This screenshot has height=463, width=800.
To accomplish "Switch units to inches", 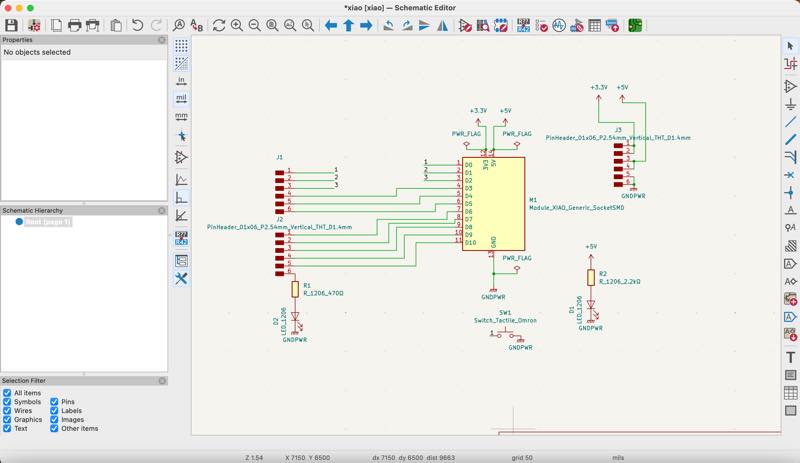I will pos(181,81).
